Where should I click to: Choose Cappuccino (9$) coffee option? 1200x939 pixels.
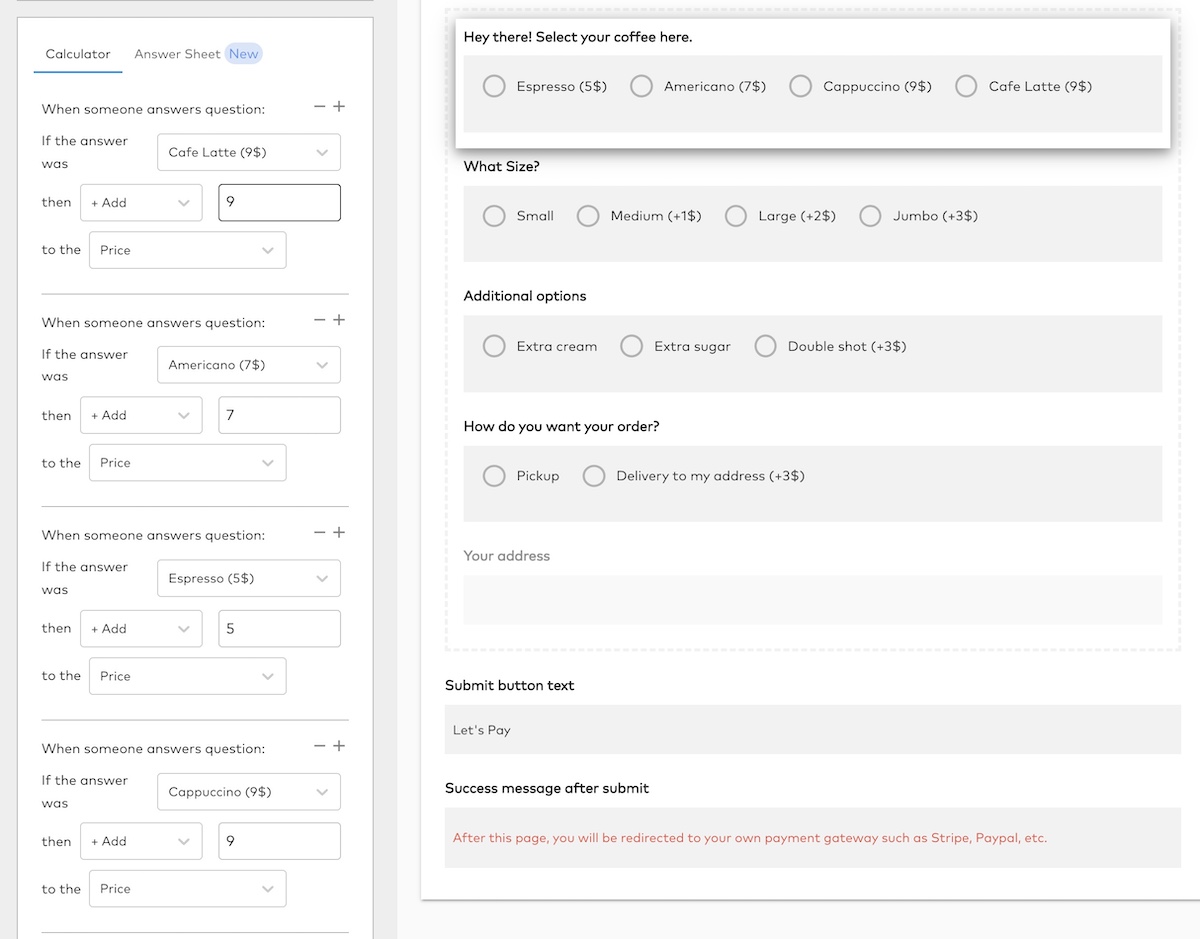800,86
